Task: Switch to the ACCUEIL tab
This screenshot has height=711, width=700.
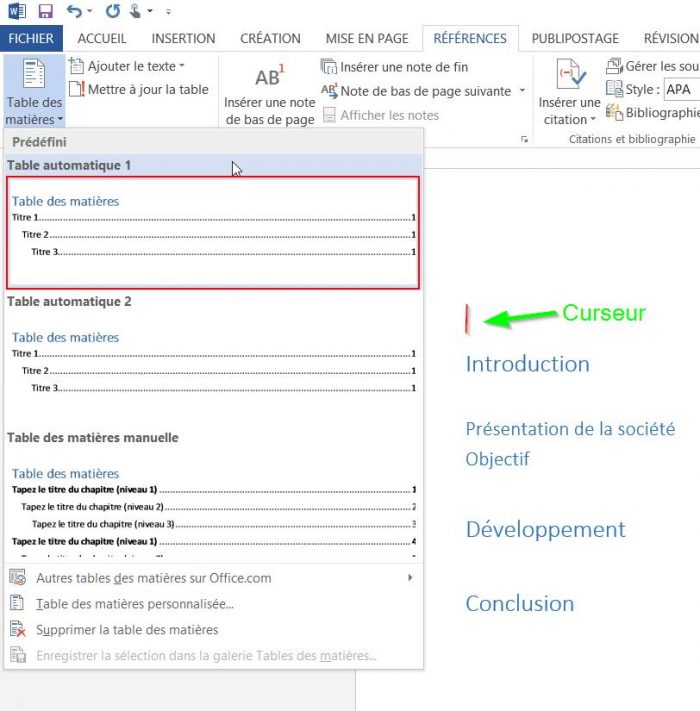Action: point(102,39)
